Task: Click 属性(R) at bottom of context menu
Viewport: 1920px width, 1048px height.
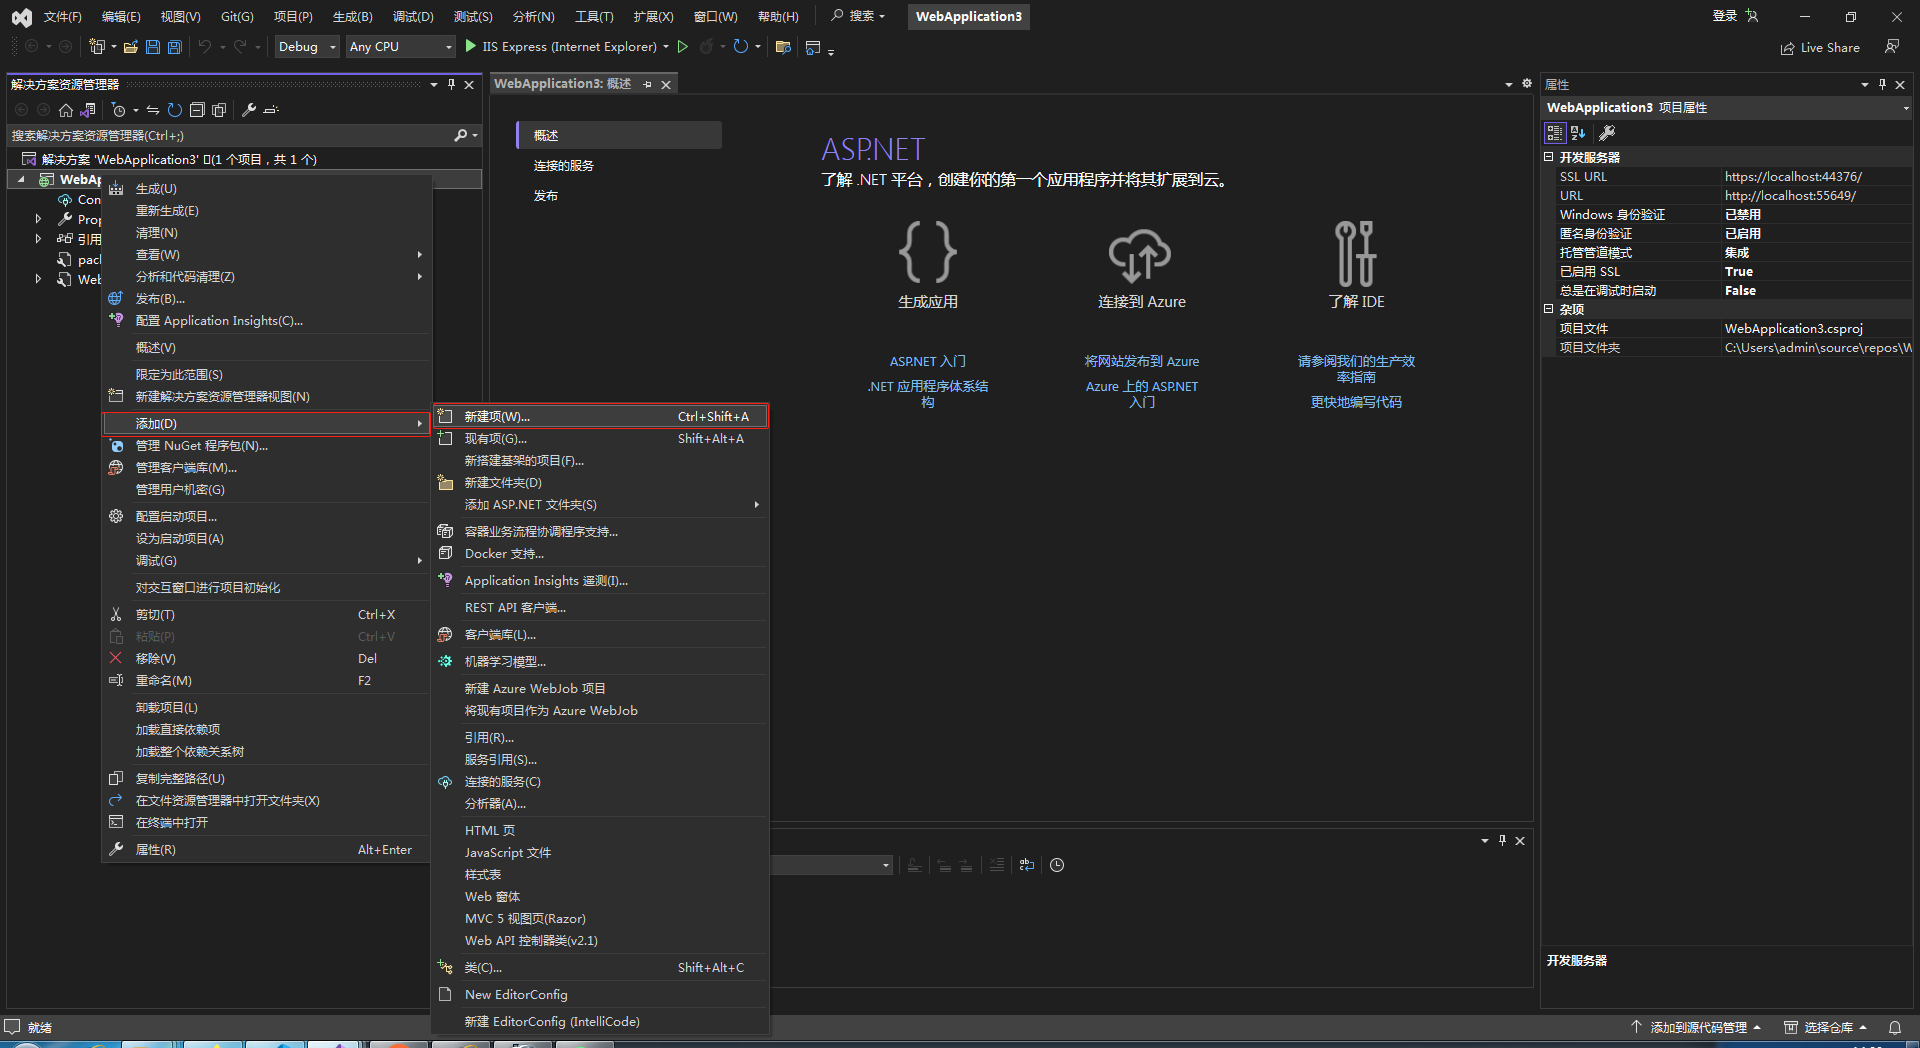Action: [267, 849]
